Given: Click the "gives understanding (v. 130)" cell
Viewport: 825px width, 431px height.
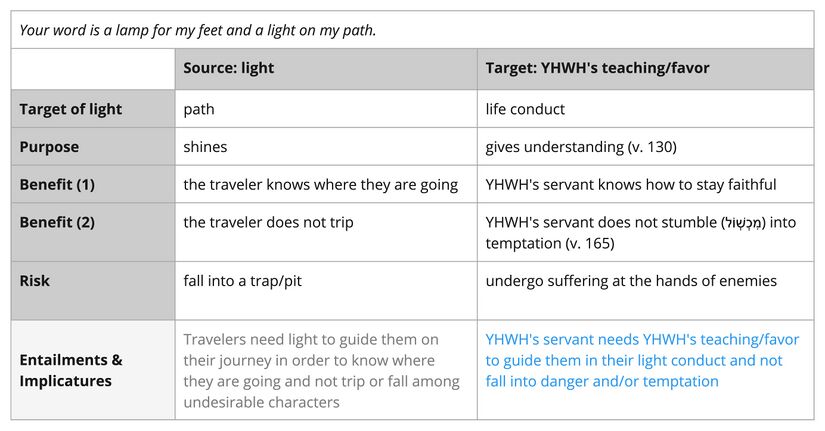Looking at the screenshot, I should coord(581,147).
